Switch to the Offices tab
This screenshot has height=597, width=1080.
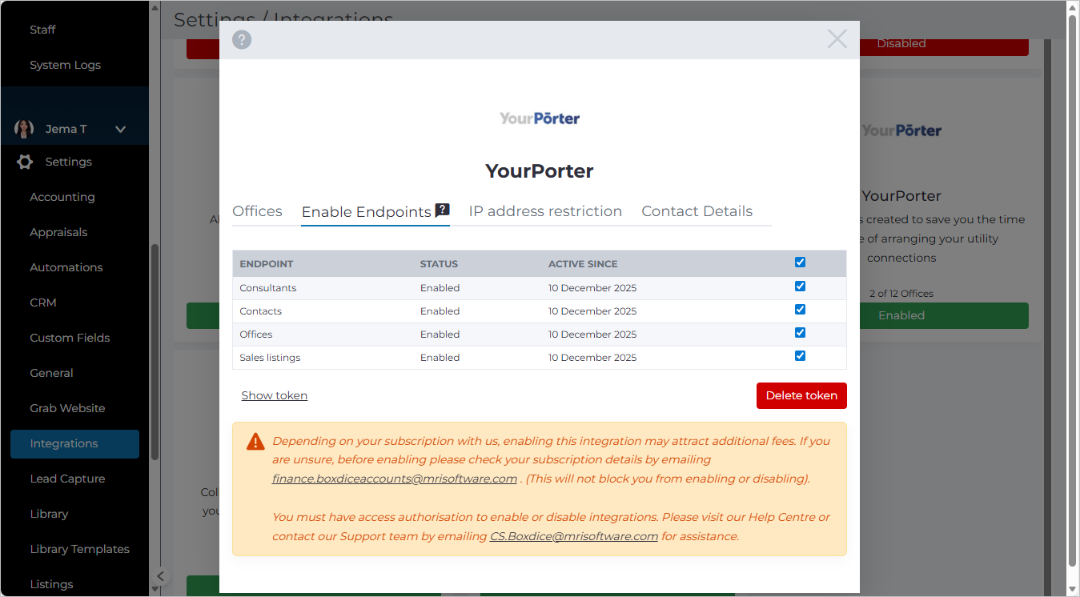(257, 211)
